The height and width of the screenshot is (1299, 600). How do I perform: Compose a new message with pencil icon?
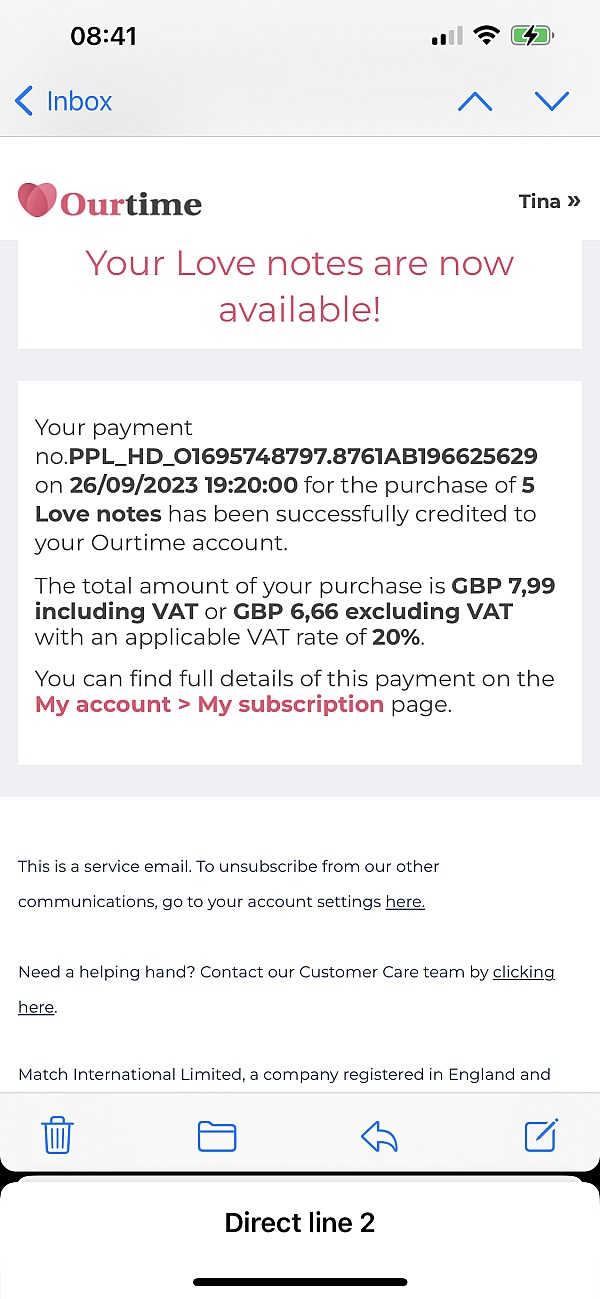click(x=541, y=1135)
